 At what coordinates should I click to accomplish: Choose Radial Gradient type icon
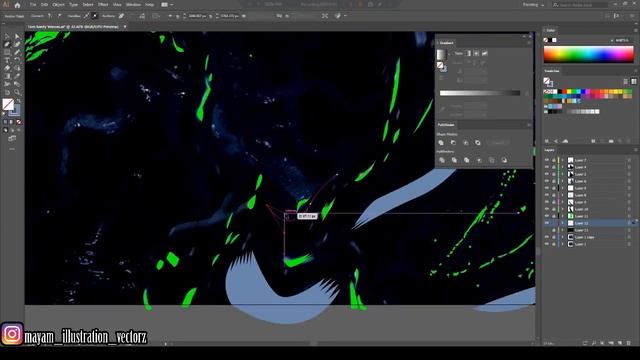pyautogui.click(x=476, y=53)
